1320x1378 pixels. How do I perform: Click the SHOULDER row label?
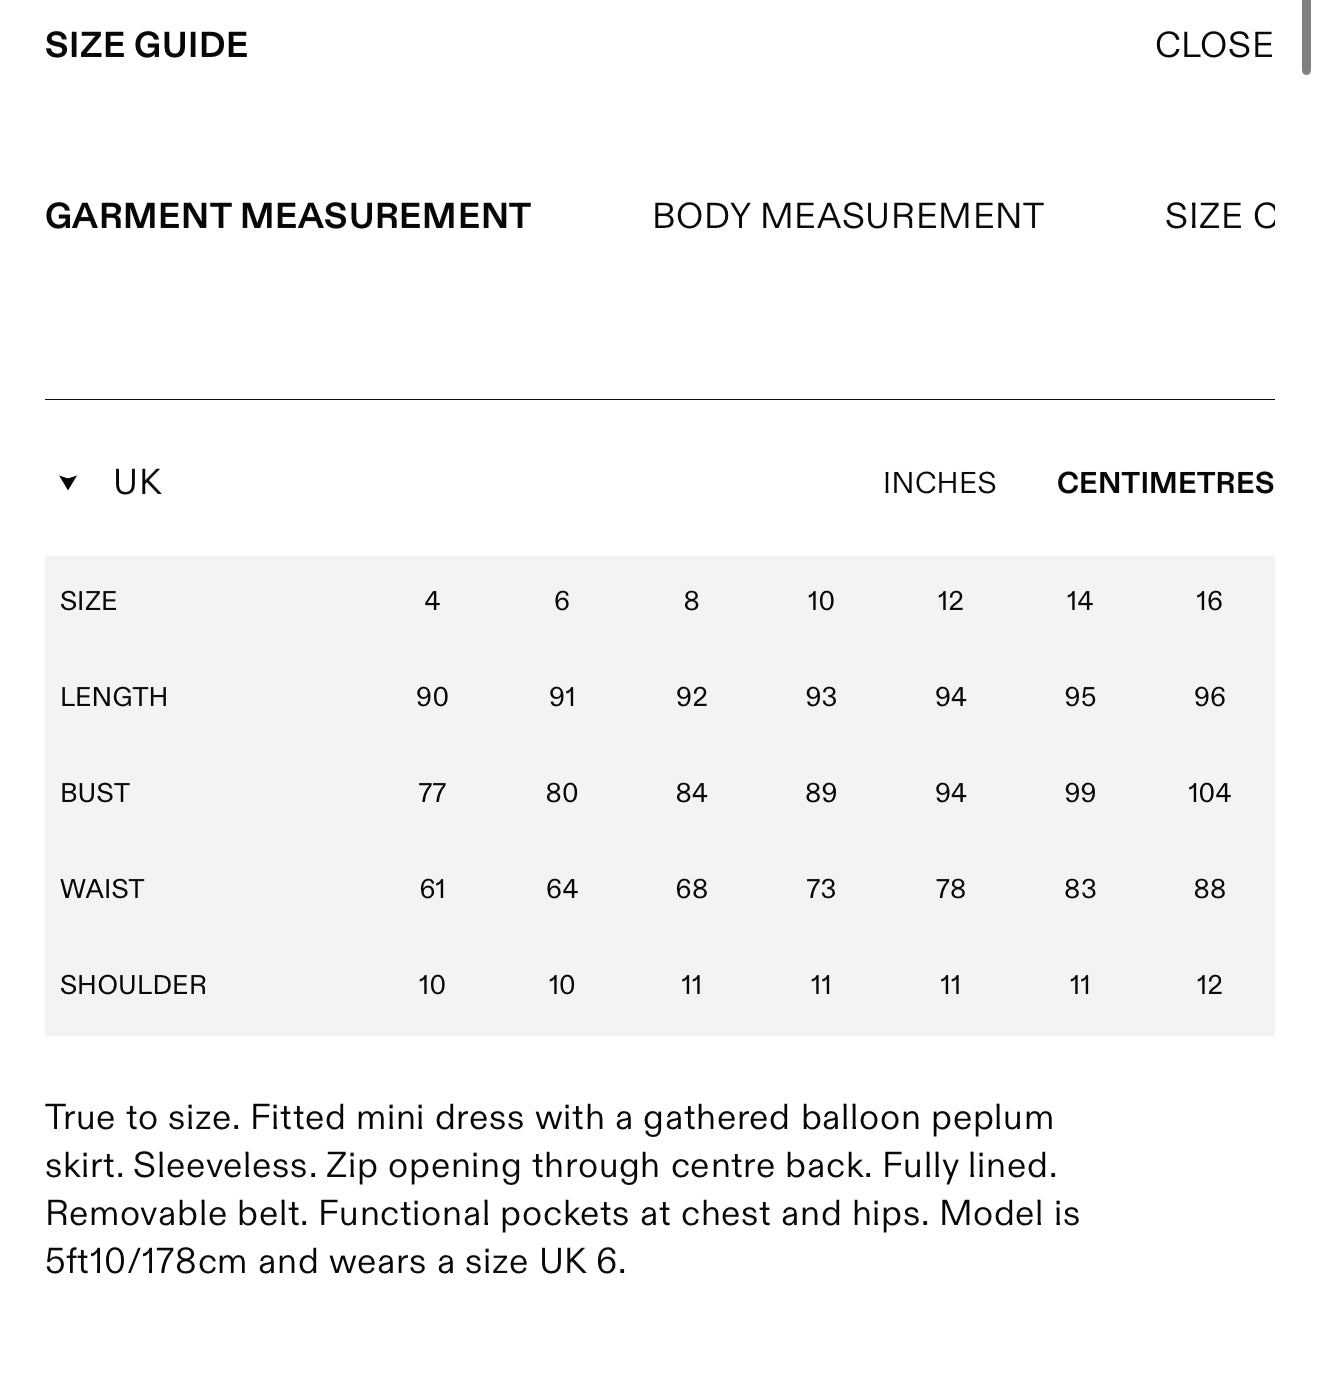[x=133, y=985]
